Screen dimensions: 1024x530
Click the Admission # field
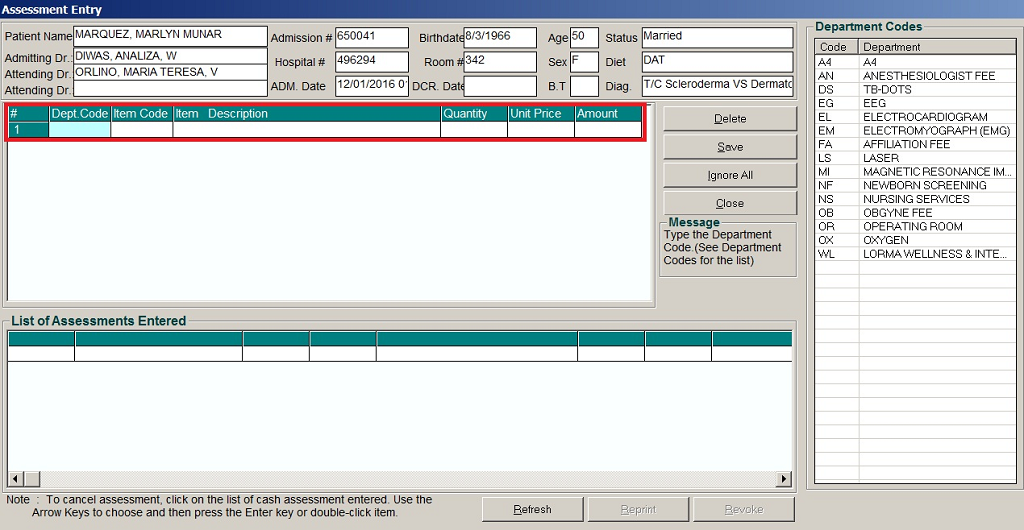[x=371, y=38]
